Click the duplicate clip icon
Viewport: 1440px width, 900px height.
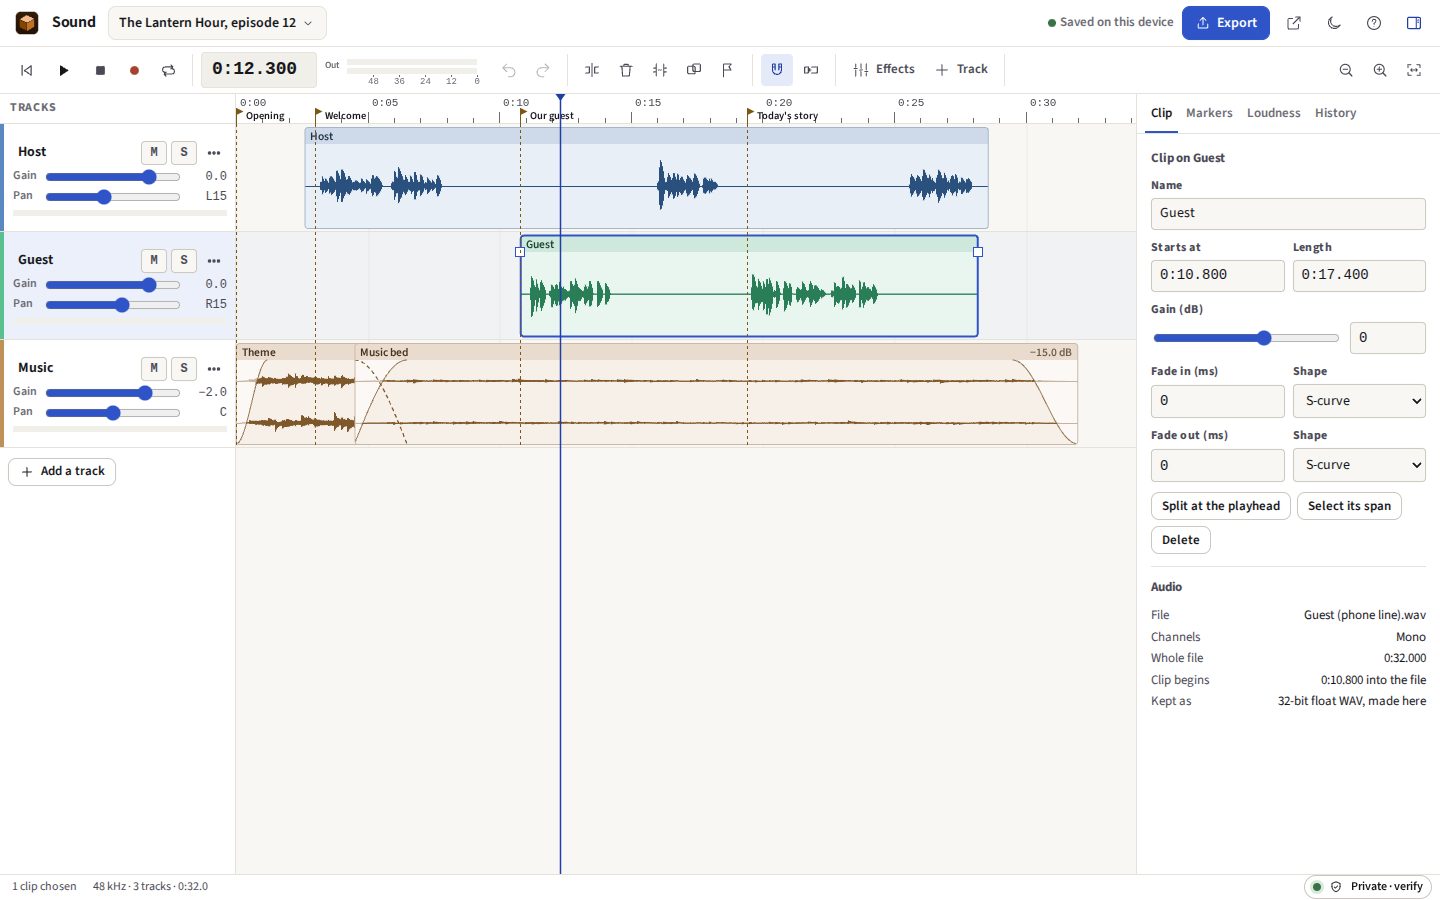(694, 70)
